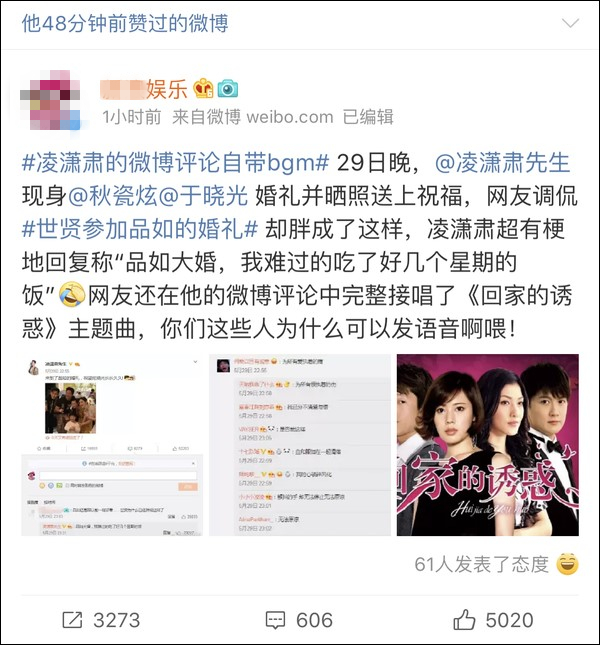Image resolution: width=600 pixels, height=645 pixels.
Task: Tap the gold crown VIP badge
Action: [203, 88]
